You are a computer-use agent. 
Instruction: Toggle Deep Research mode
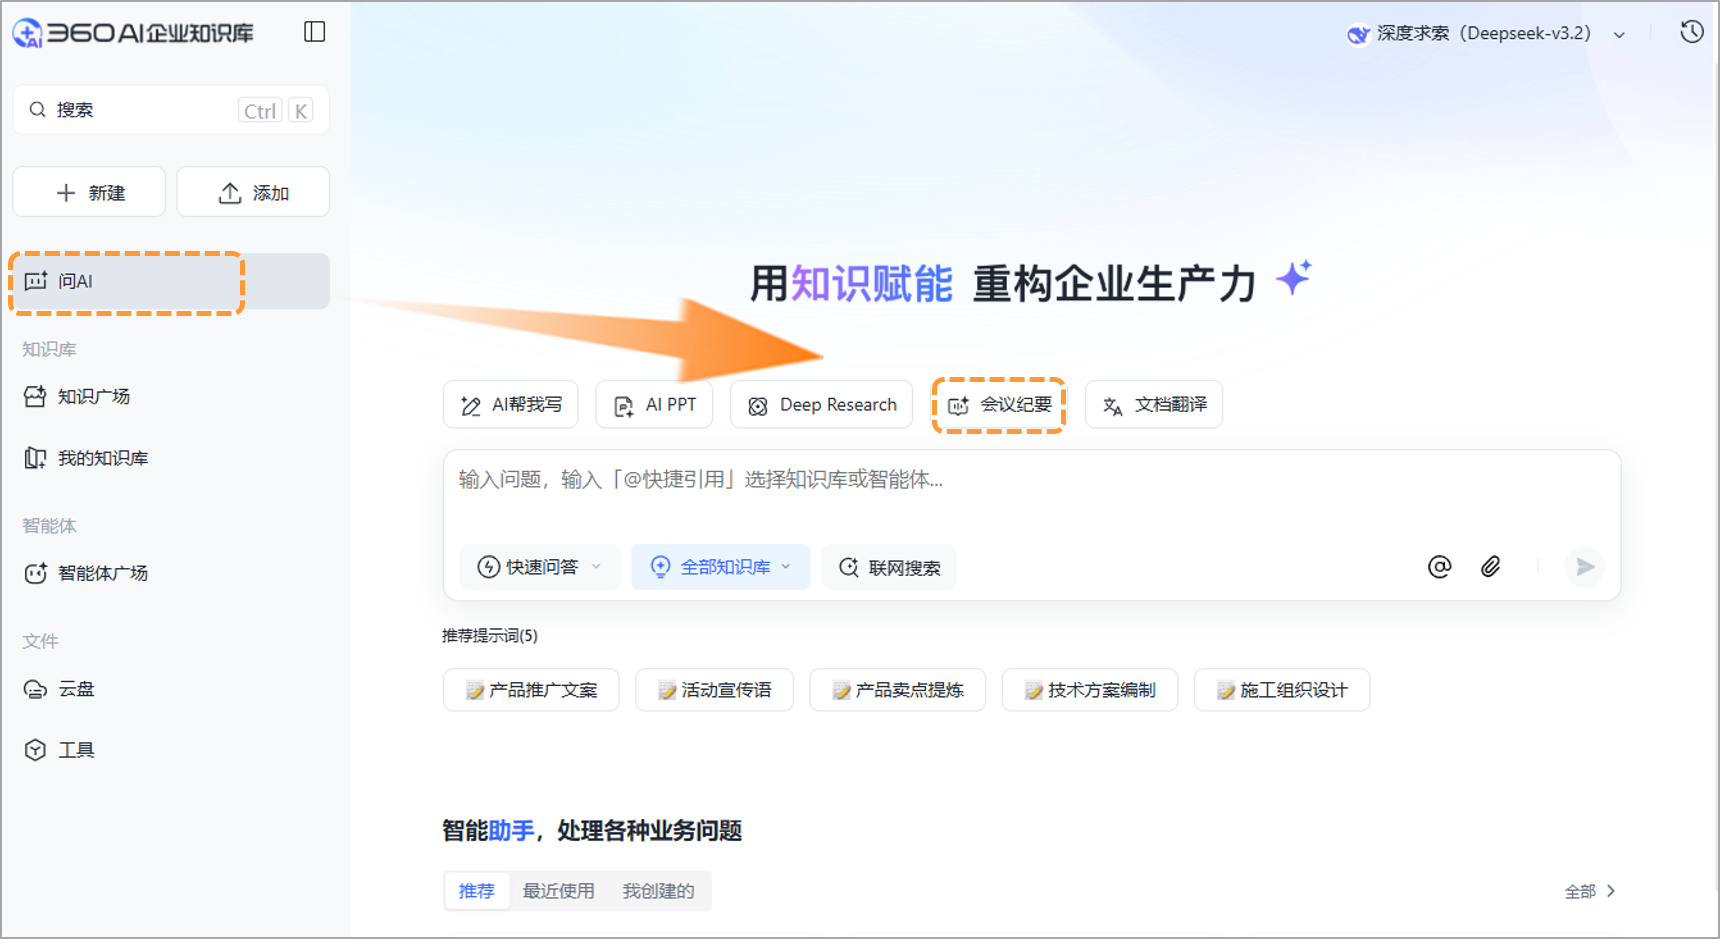pos(821,404)
